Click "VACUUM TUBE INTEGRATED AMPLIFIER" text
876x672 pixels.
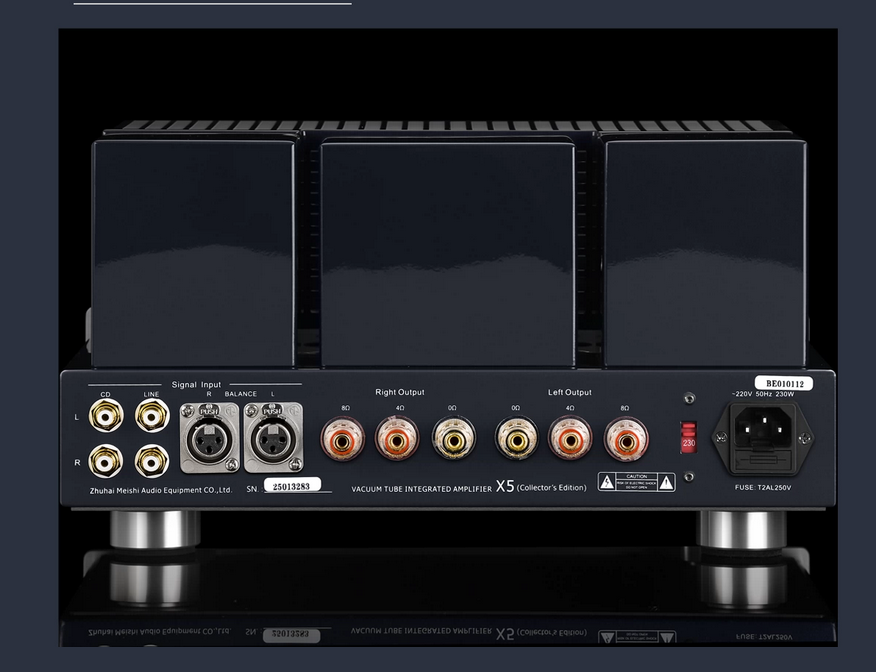click(422, 489)
